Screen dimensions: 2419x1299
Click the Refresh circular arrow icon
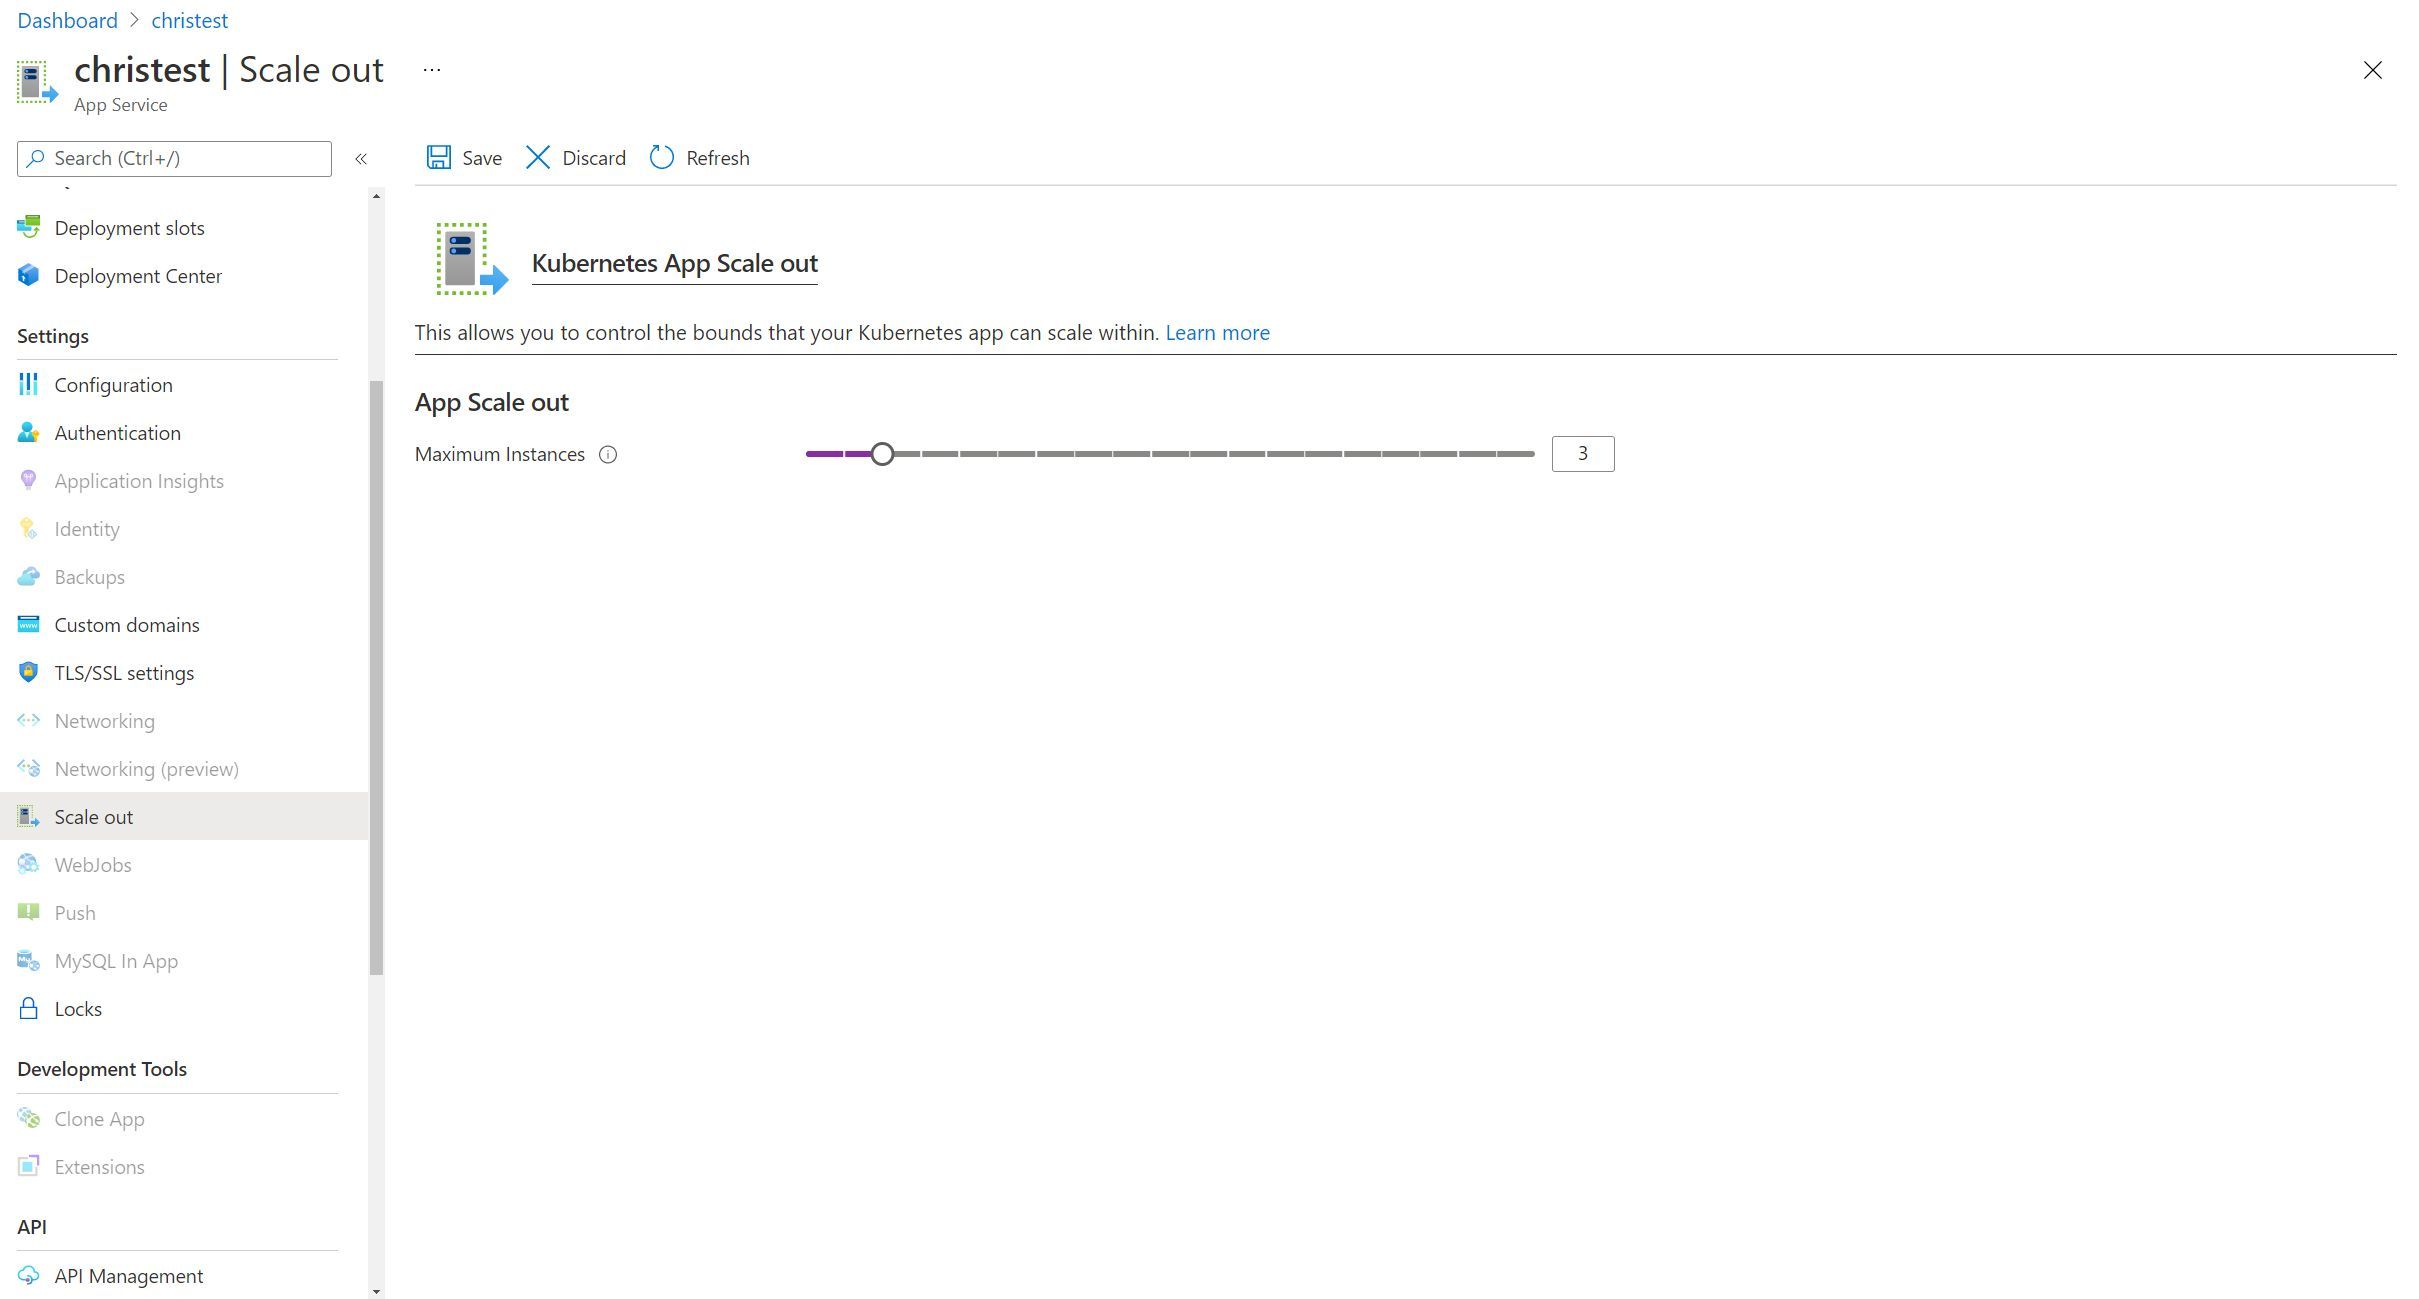coord(661,157)
